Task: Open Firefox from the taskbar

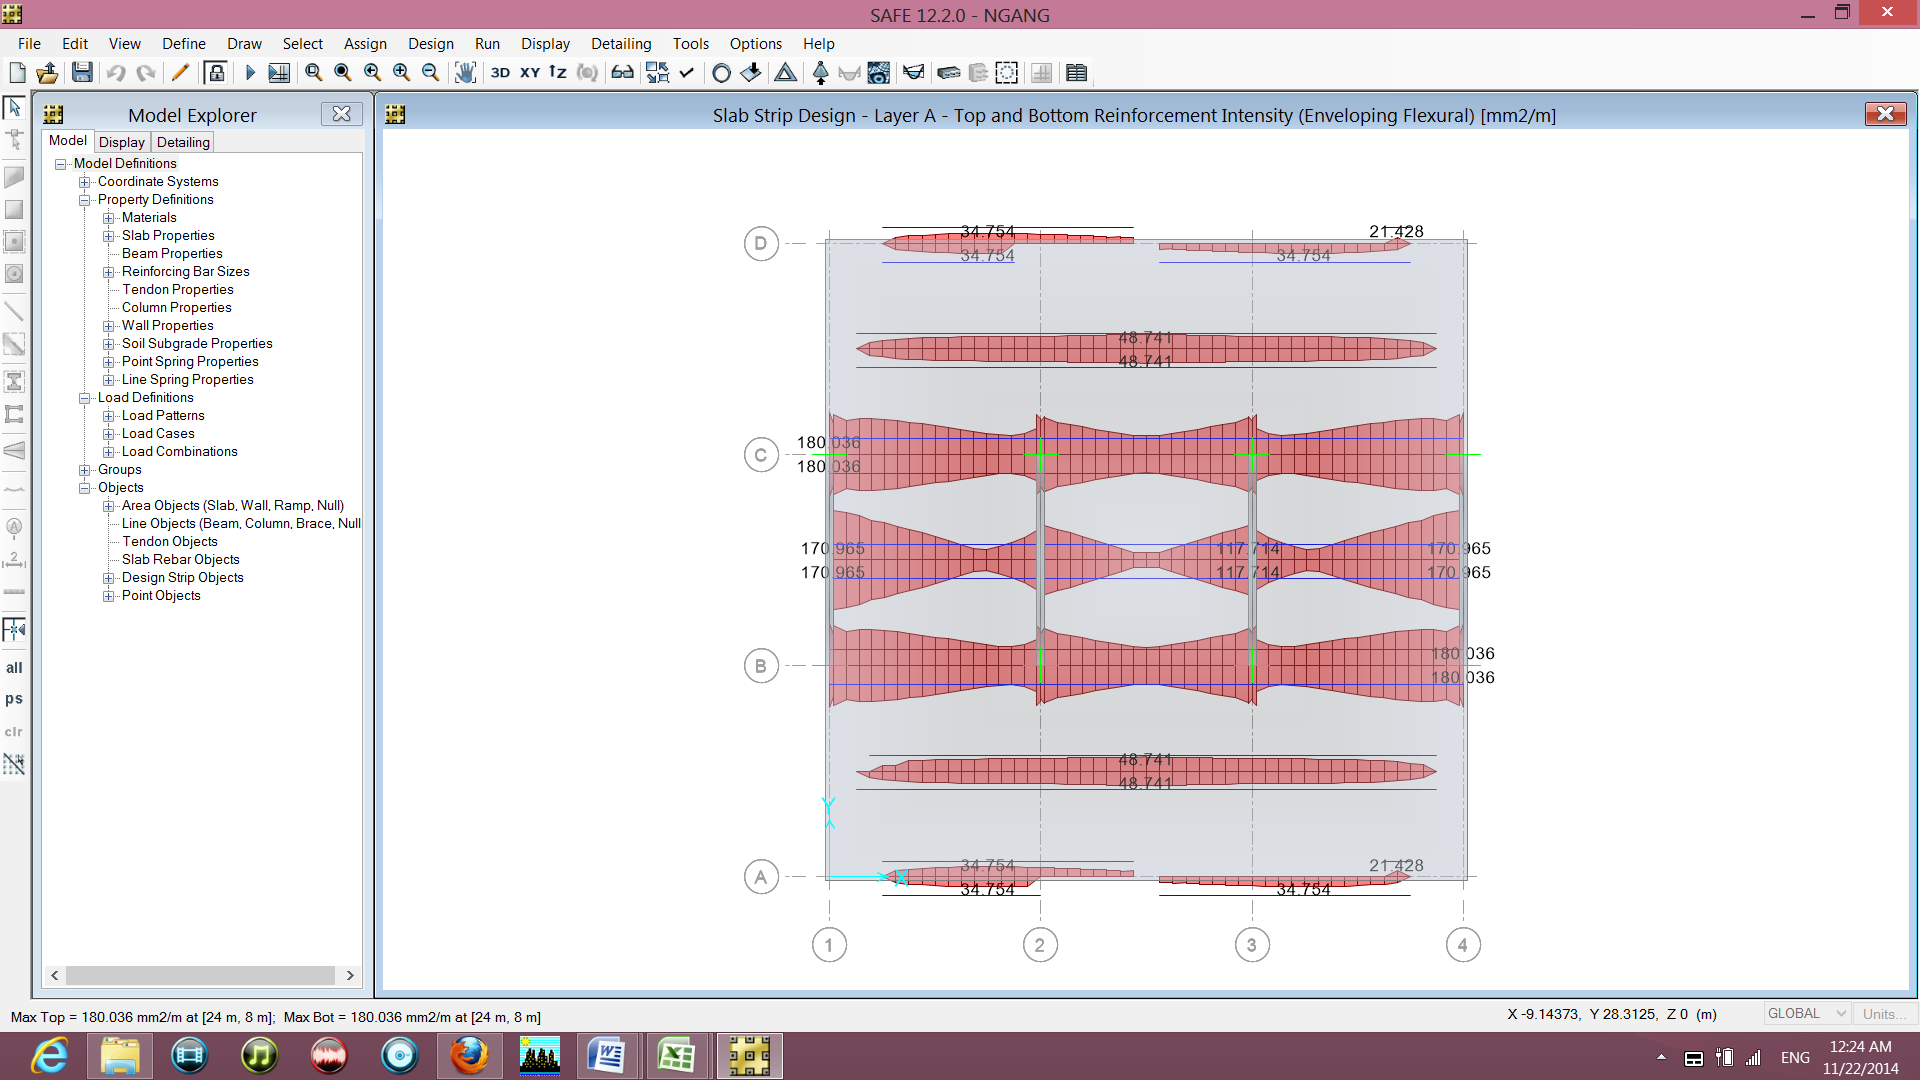Action: point(469,1056)
